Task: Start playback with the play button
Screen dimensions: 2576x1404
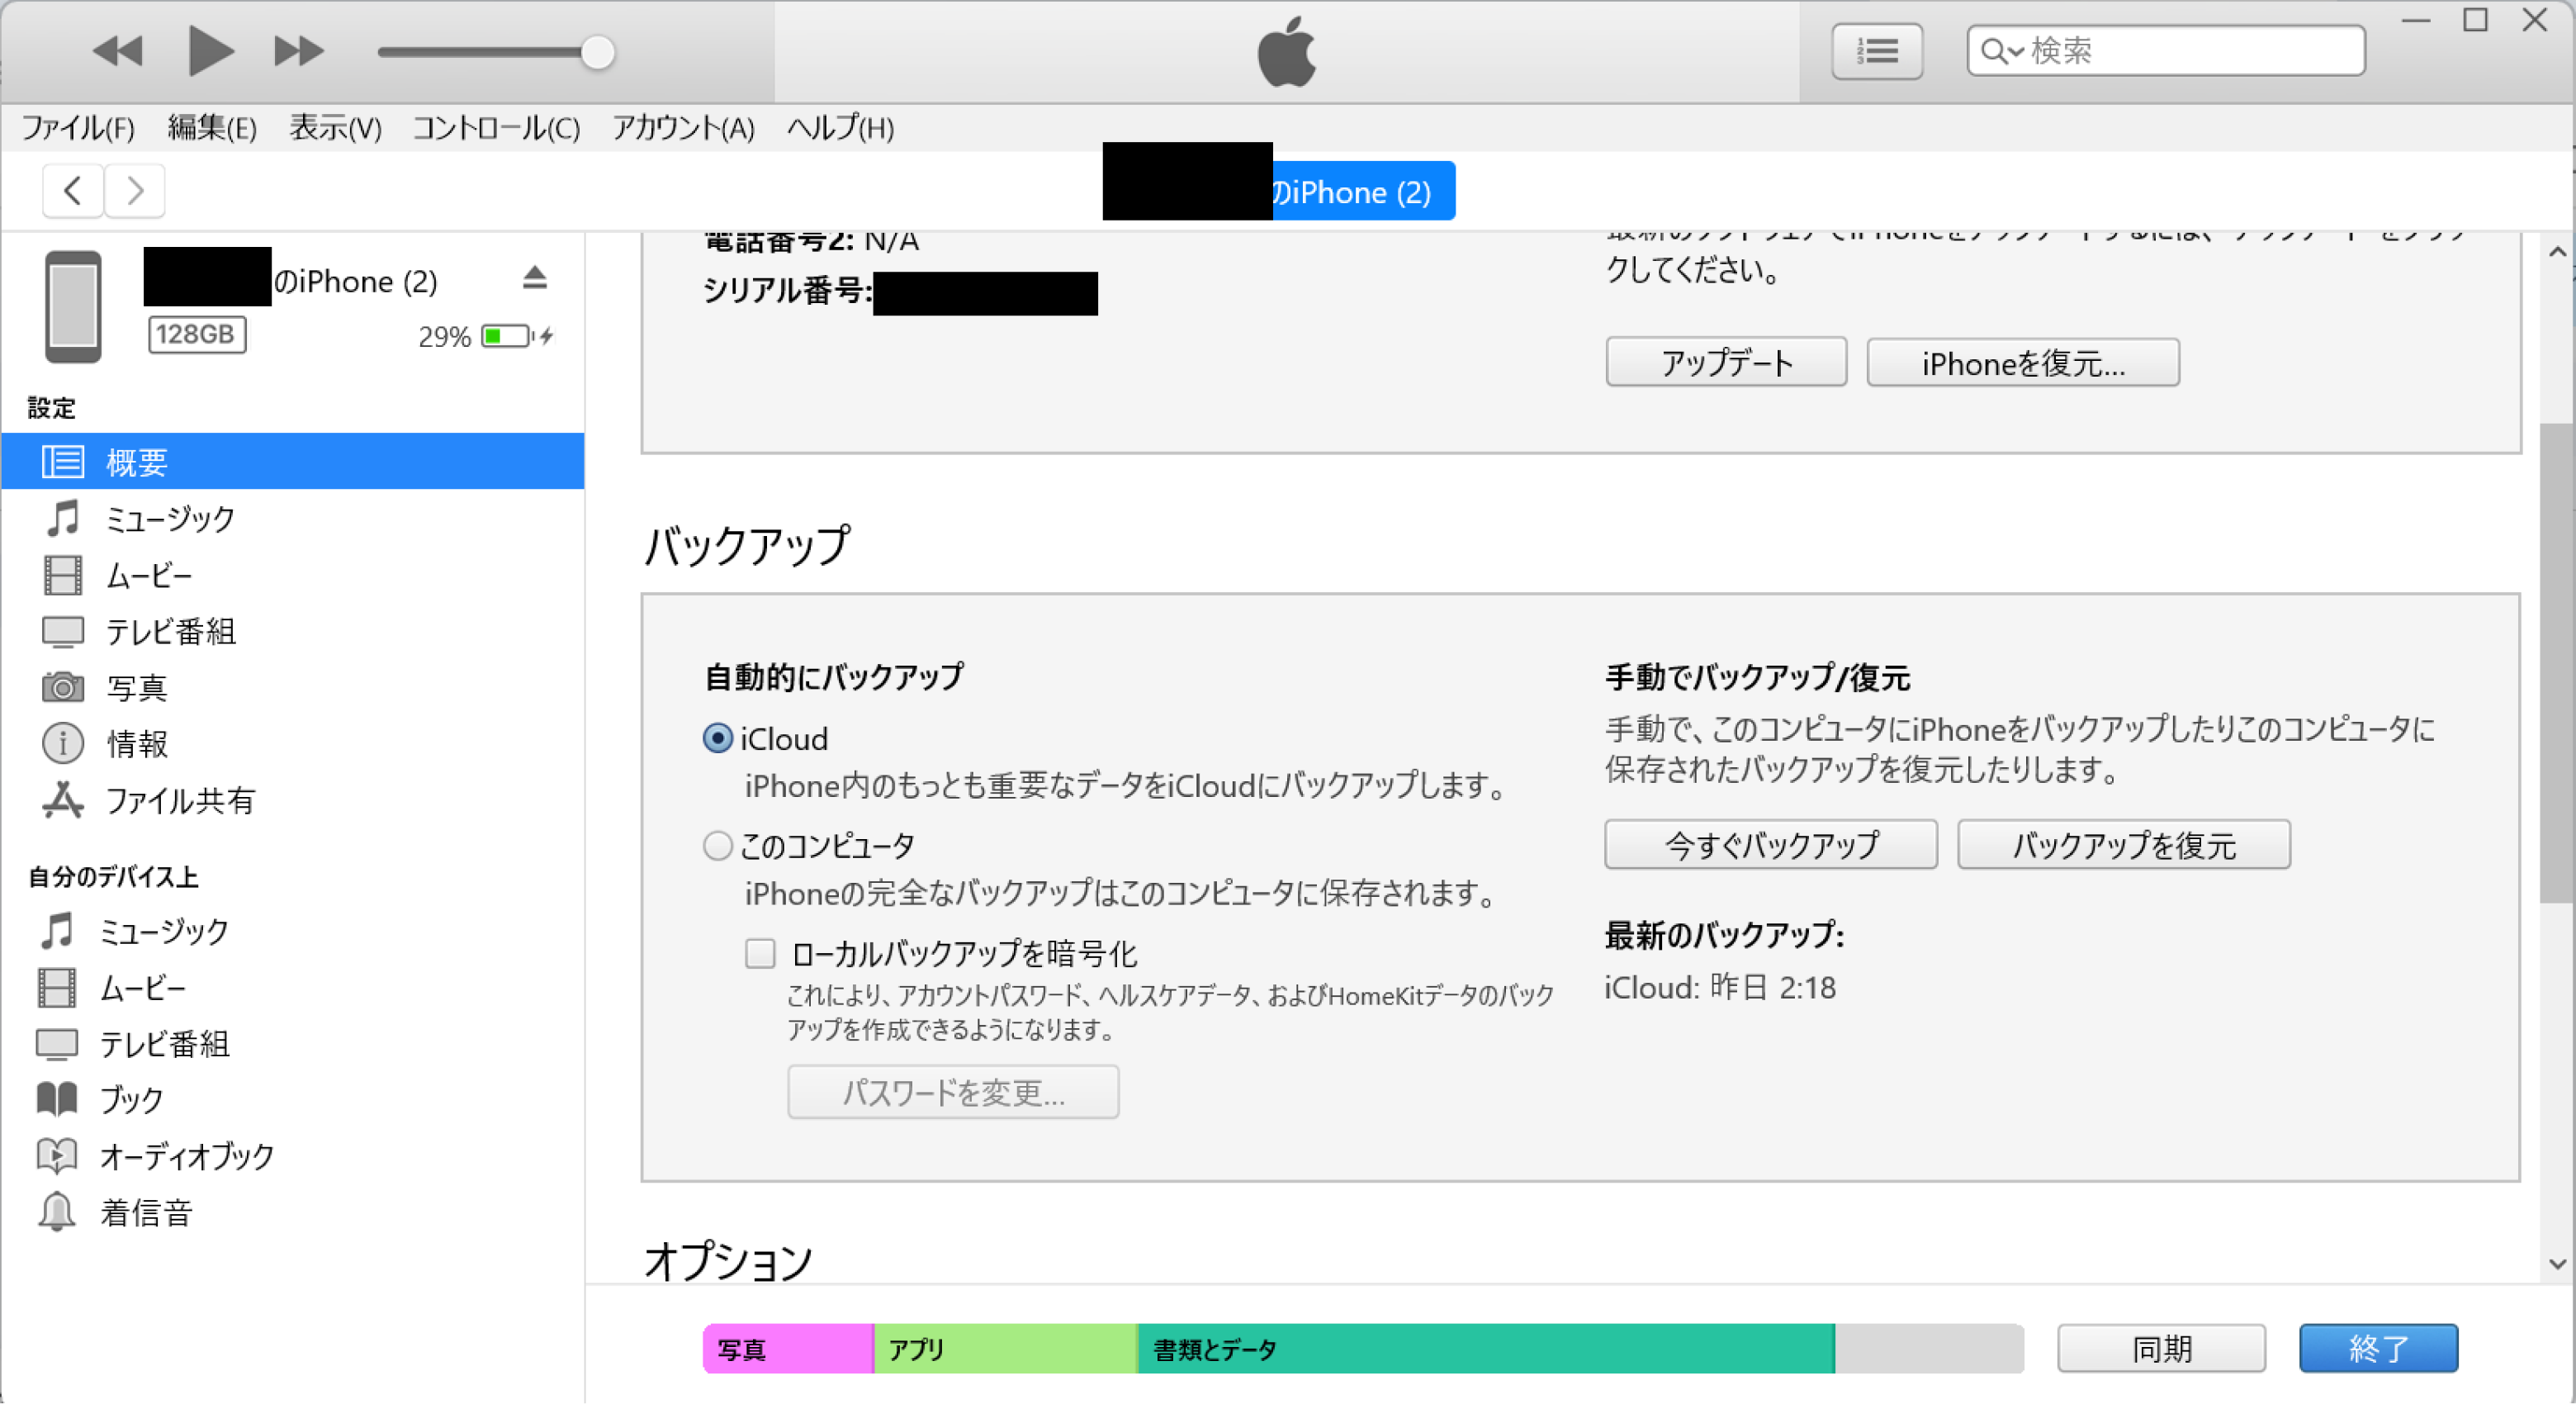Action: pos(210,51)
